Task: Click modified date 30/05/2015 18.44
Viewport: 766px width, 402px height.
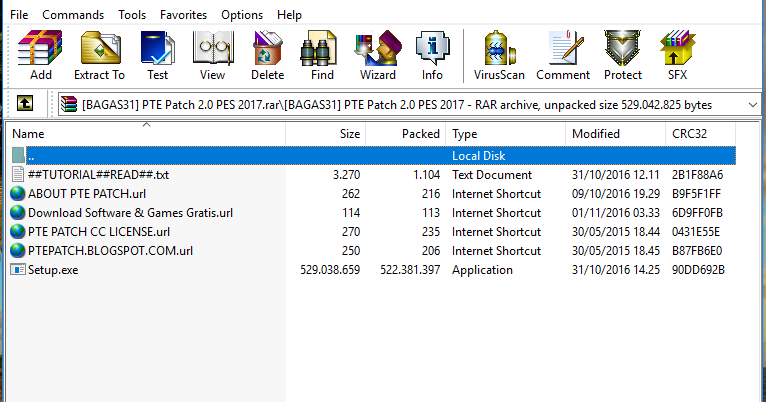Action: click(x=616, y=232)
